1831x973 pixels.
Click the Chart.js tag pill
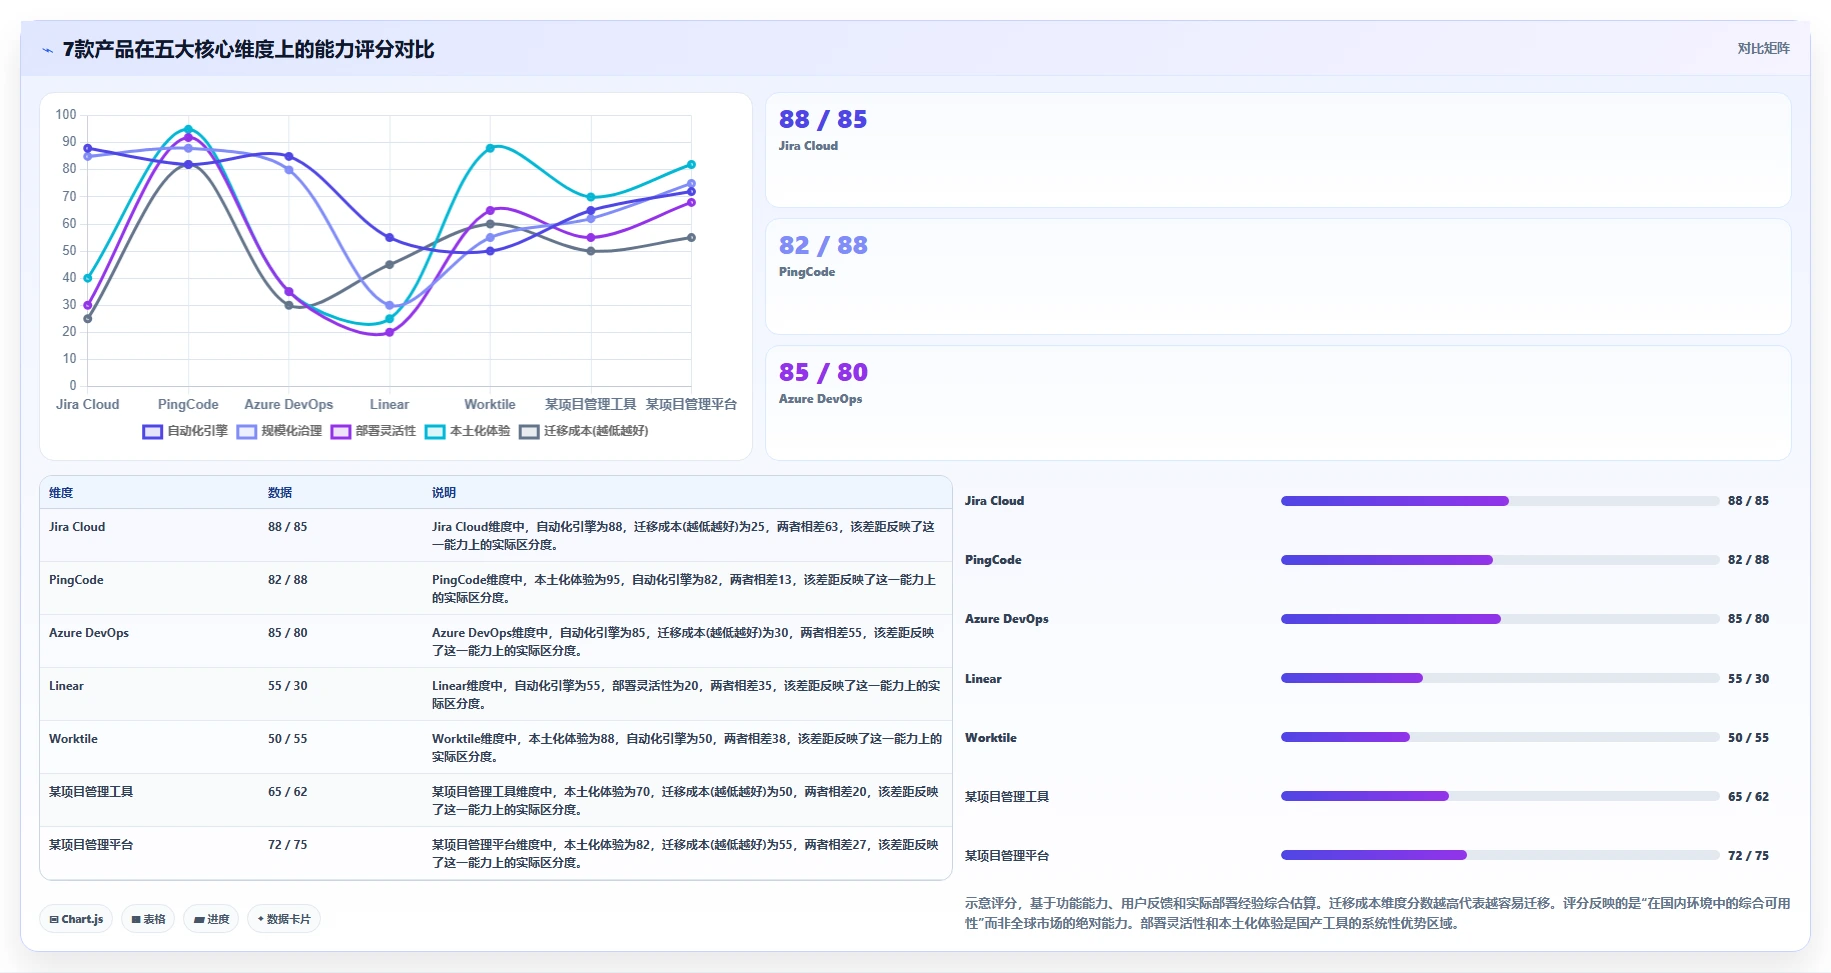(77, 919)
